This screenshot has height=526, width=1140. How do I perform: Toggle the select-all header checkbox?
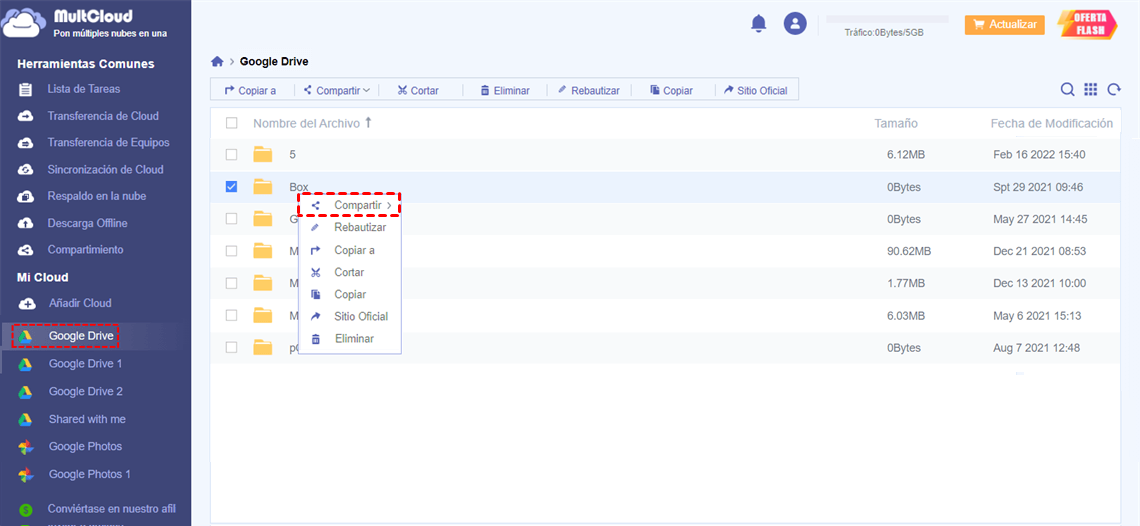(231, 124)
